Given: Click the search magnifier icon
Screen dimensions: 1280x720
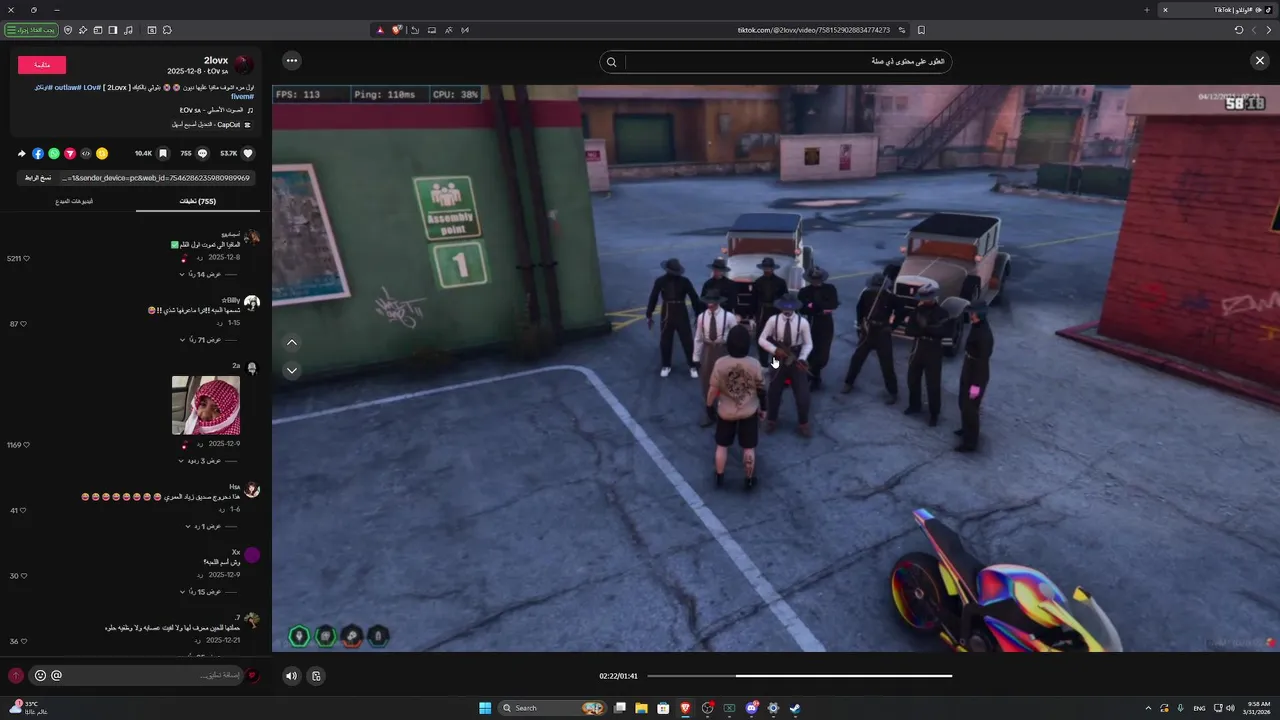Looking at the screenshot, I should [x=612, y=62].
